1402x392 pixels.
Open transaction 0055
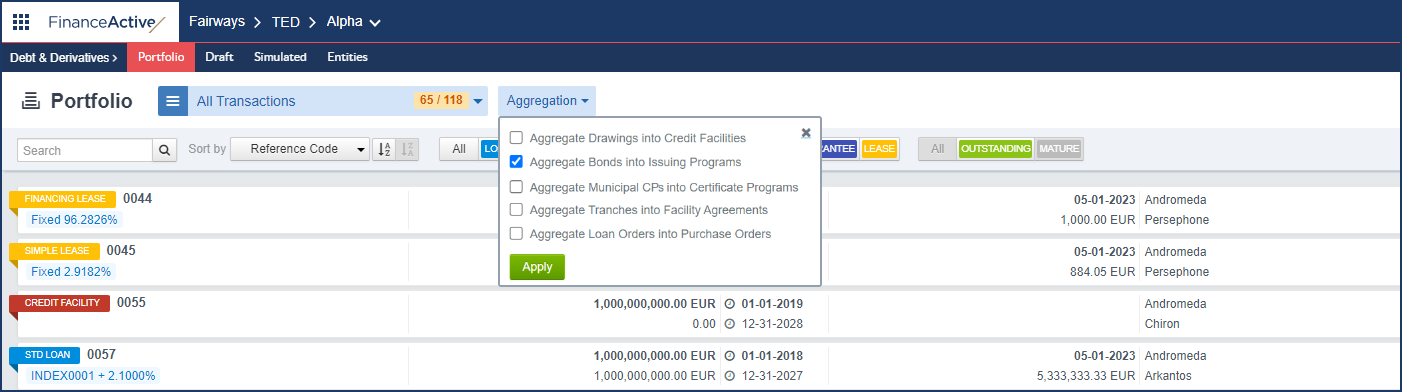[x=131, y=302]
